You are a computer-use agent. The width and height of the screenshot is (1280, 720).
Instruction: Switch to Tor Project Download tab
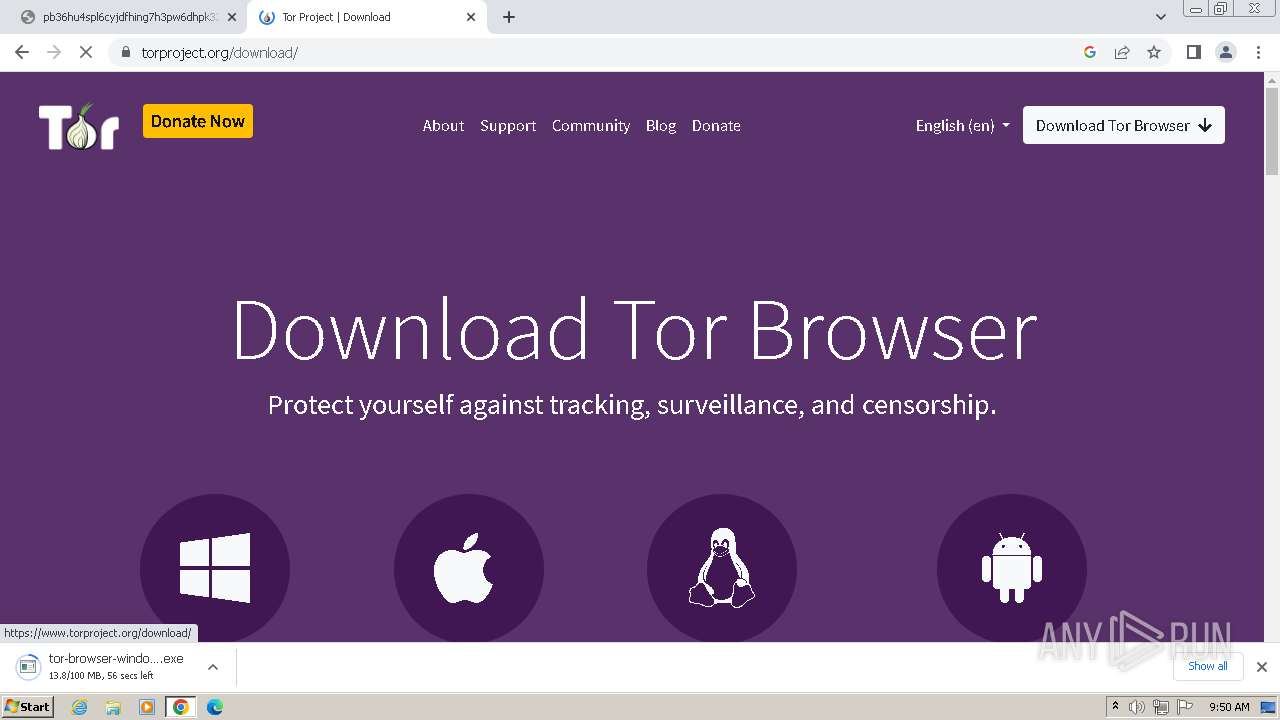(x=367, y=17)
